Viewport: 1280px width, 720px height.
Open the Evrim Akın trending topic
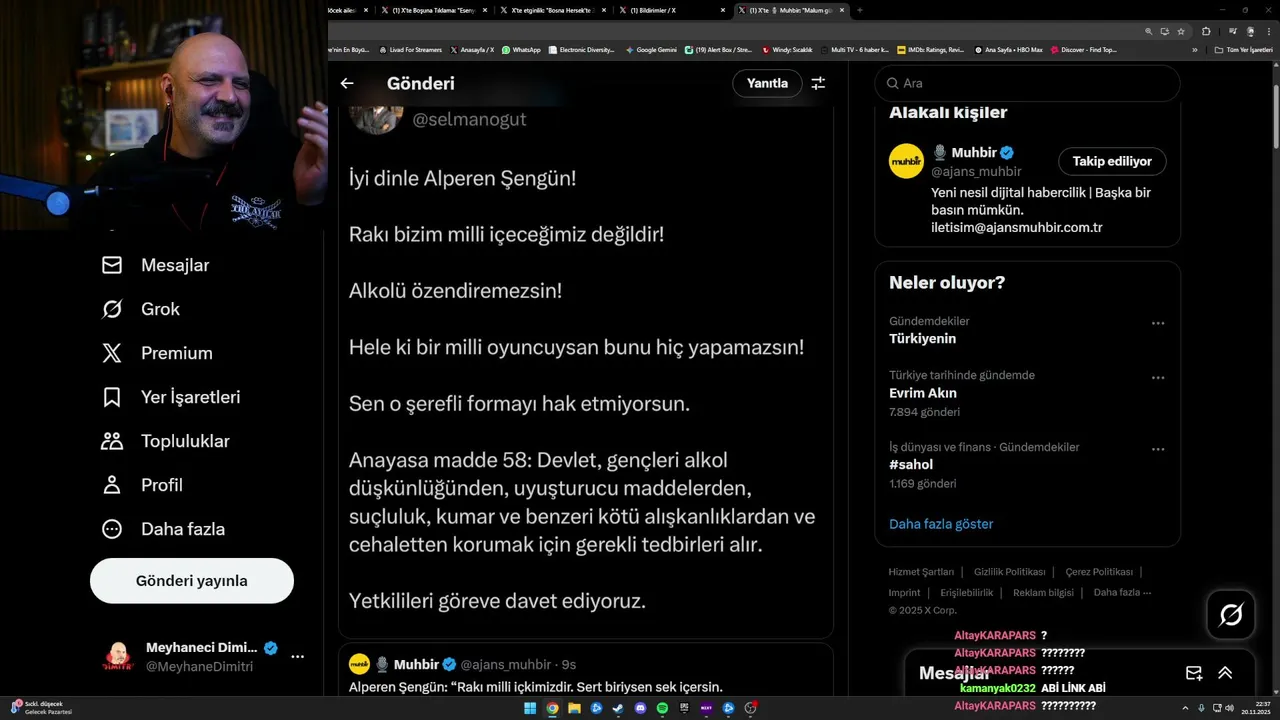(923, 393)
